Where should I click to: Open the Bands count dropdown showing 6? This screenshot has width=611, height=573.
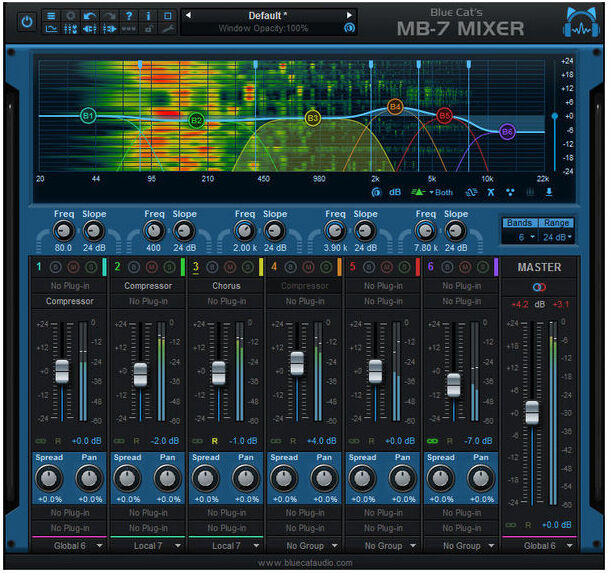point(521,237)
